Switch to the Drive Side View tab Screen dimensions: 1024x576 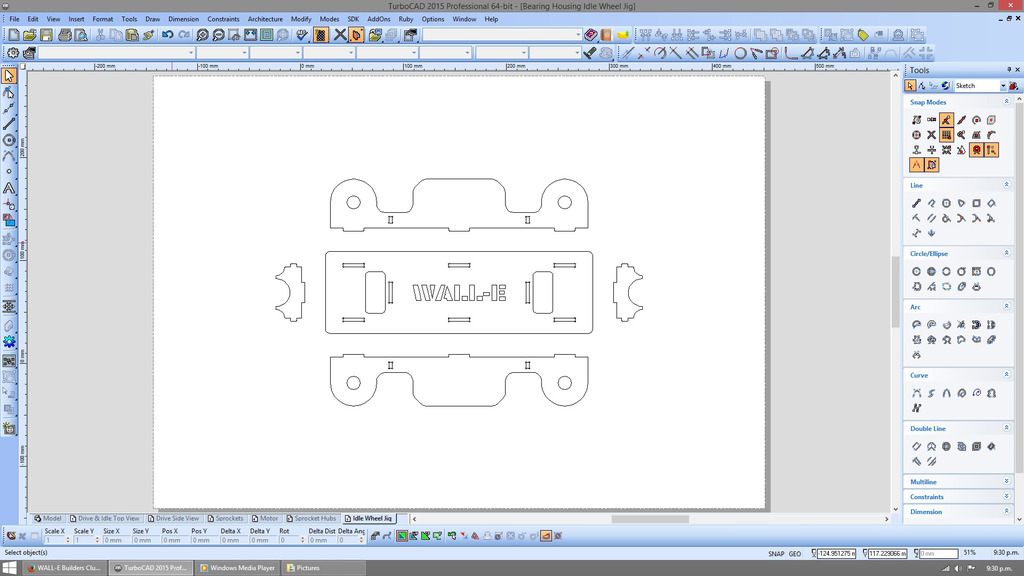pos(173,519)
